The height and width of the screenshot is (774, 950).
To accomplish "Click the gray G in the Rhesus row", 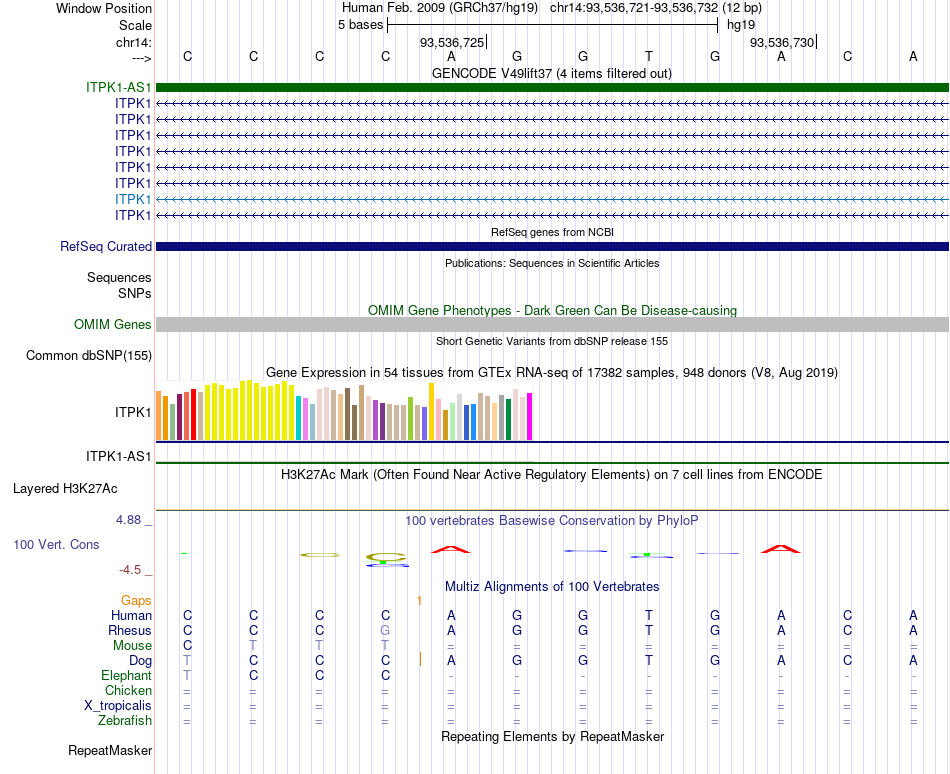I will [x=385, y=630].
